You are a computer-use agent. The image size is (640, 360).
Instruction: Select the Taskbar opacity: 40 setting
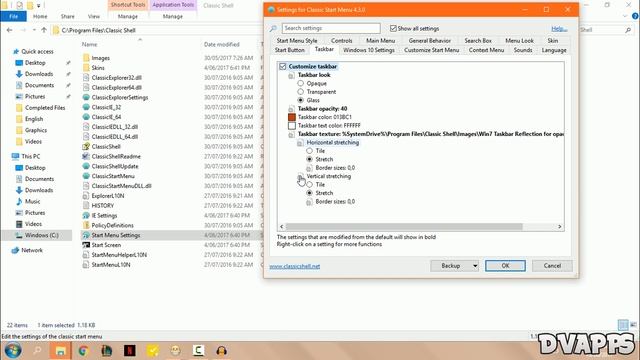322,109
